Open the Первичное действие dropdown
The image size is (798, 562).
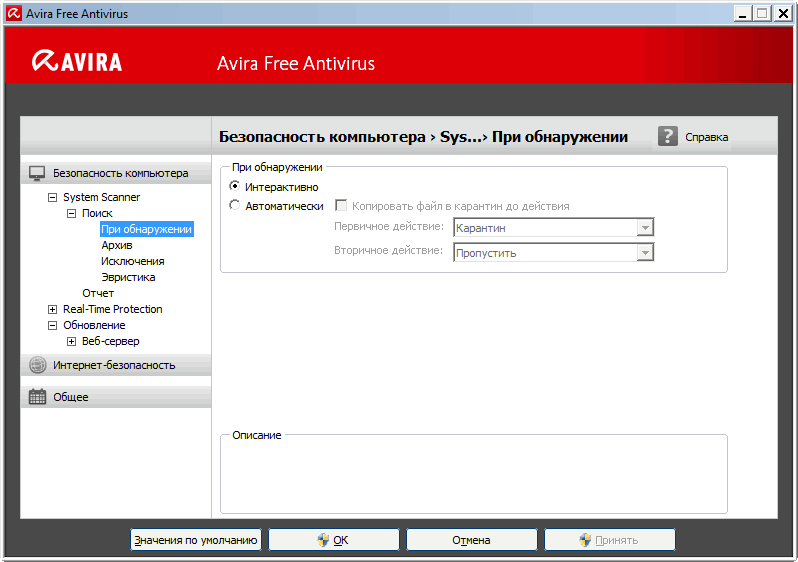(645, 228)
